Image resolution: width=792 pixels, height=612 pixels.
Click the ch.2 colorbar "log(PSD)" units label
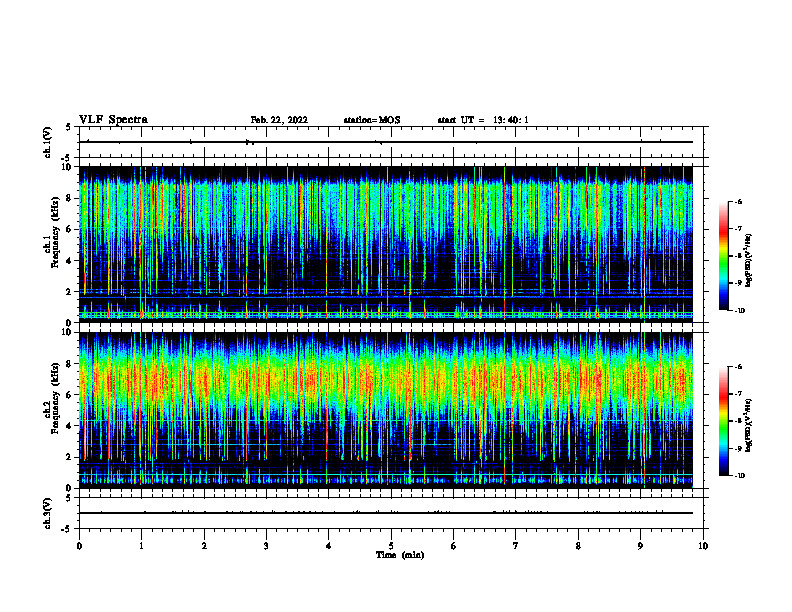coord(748,426)
